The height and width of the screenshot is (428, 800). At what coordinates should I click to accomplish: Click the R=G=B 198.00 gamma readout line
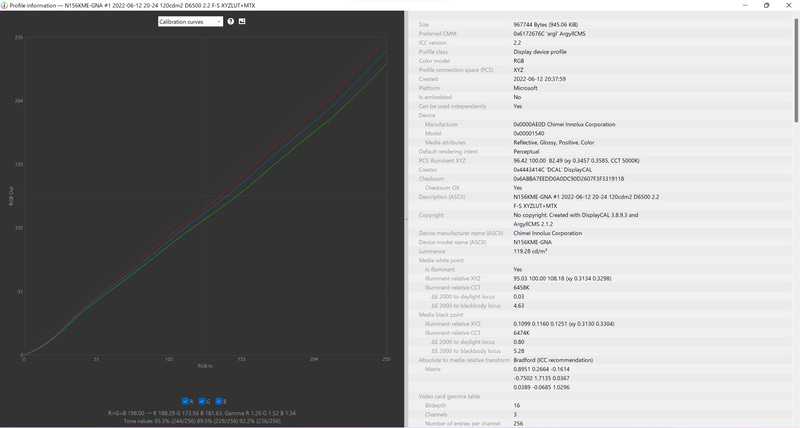202,413
